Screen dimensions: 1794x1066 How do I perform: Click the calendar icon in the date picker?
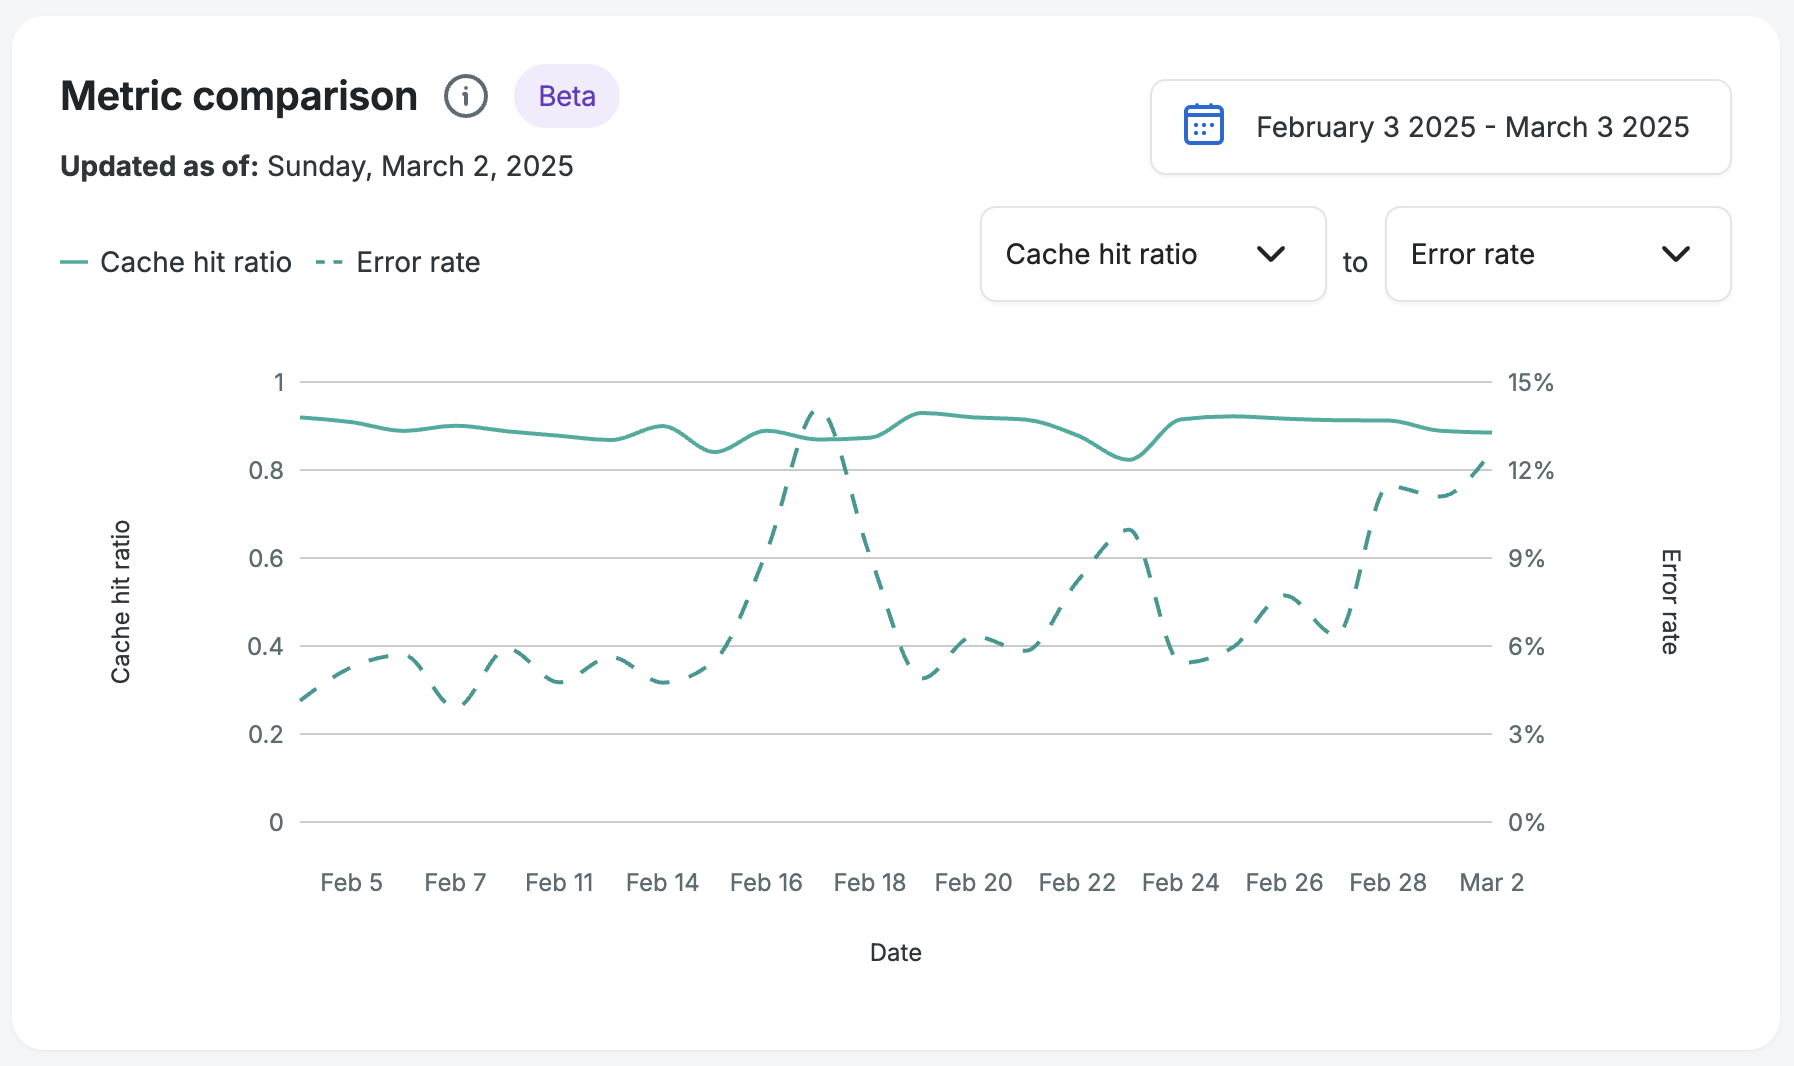(x=1202, y=124)
